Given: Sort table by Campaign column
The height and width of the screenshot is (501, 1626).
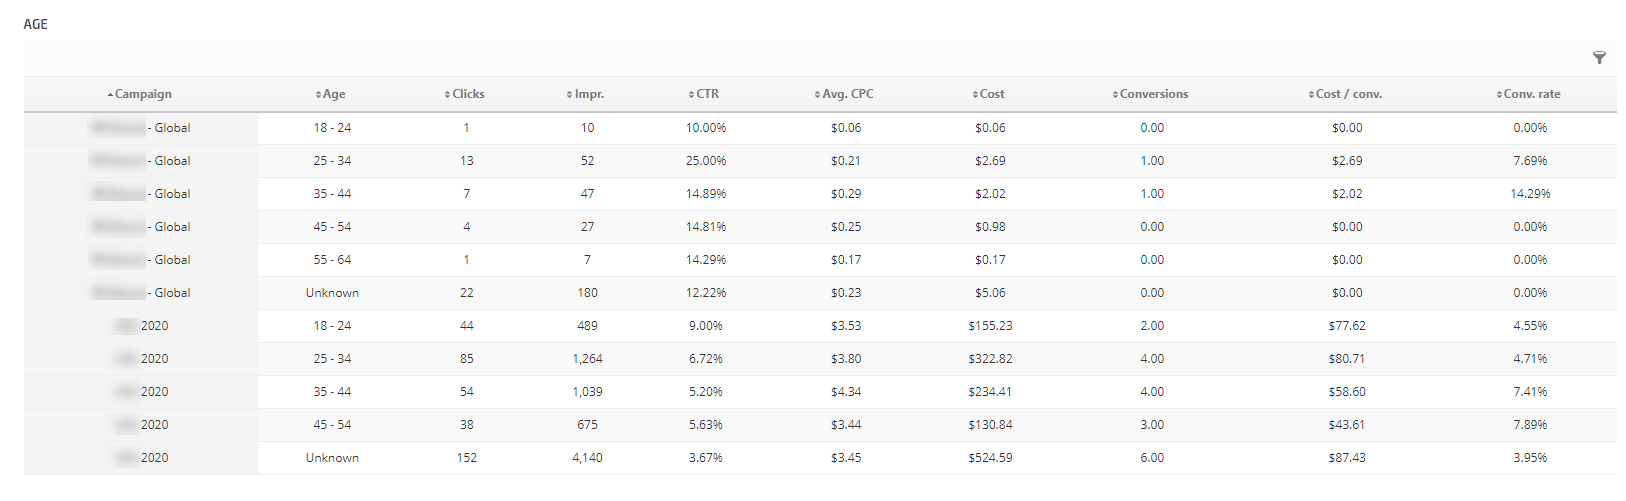Looking at the screenshot, I should (x=142, y=94).
